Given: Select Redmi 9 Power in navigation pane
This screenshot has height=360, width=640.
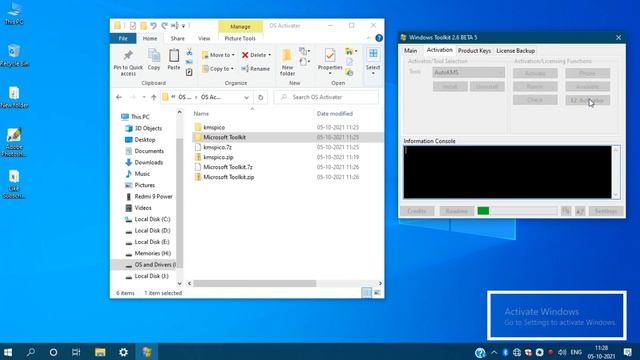Looking at the screenshot, I should (153, 196).
